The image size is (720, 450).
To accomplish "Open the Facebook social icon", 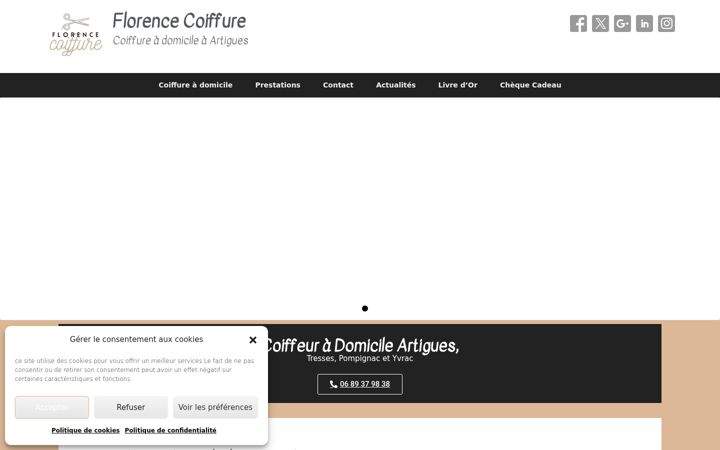I will click(x=578, y=23).
